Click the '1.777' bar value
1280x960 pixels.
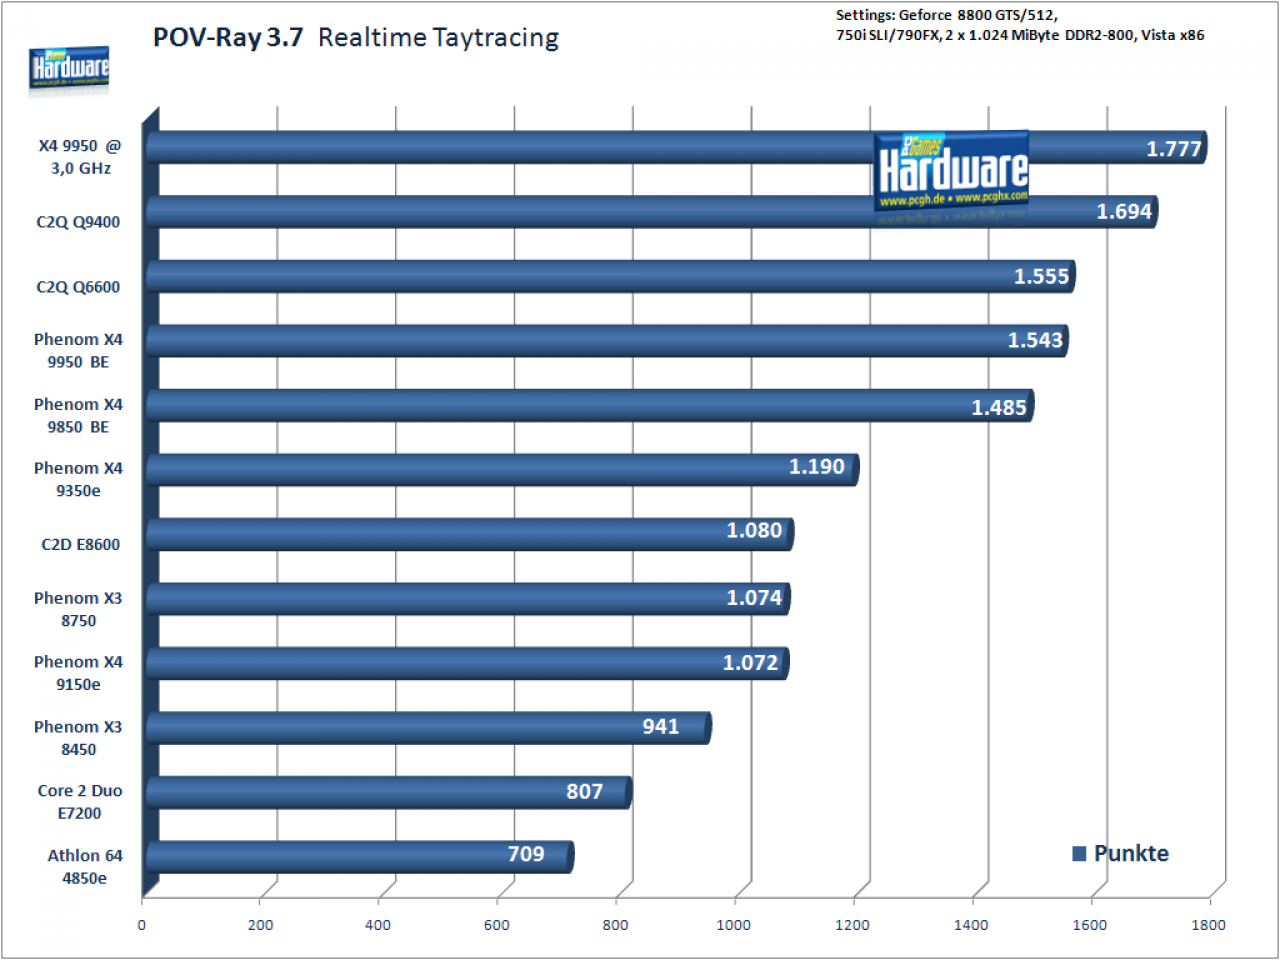pos(1173,149)
